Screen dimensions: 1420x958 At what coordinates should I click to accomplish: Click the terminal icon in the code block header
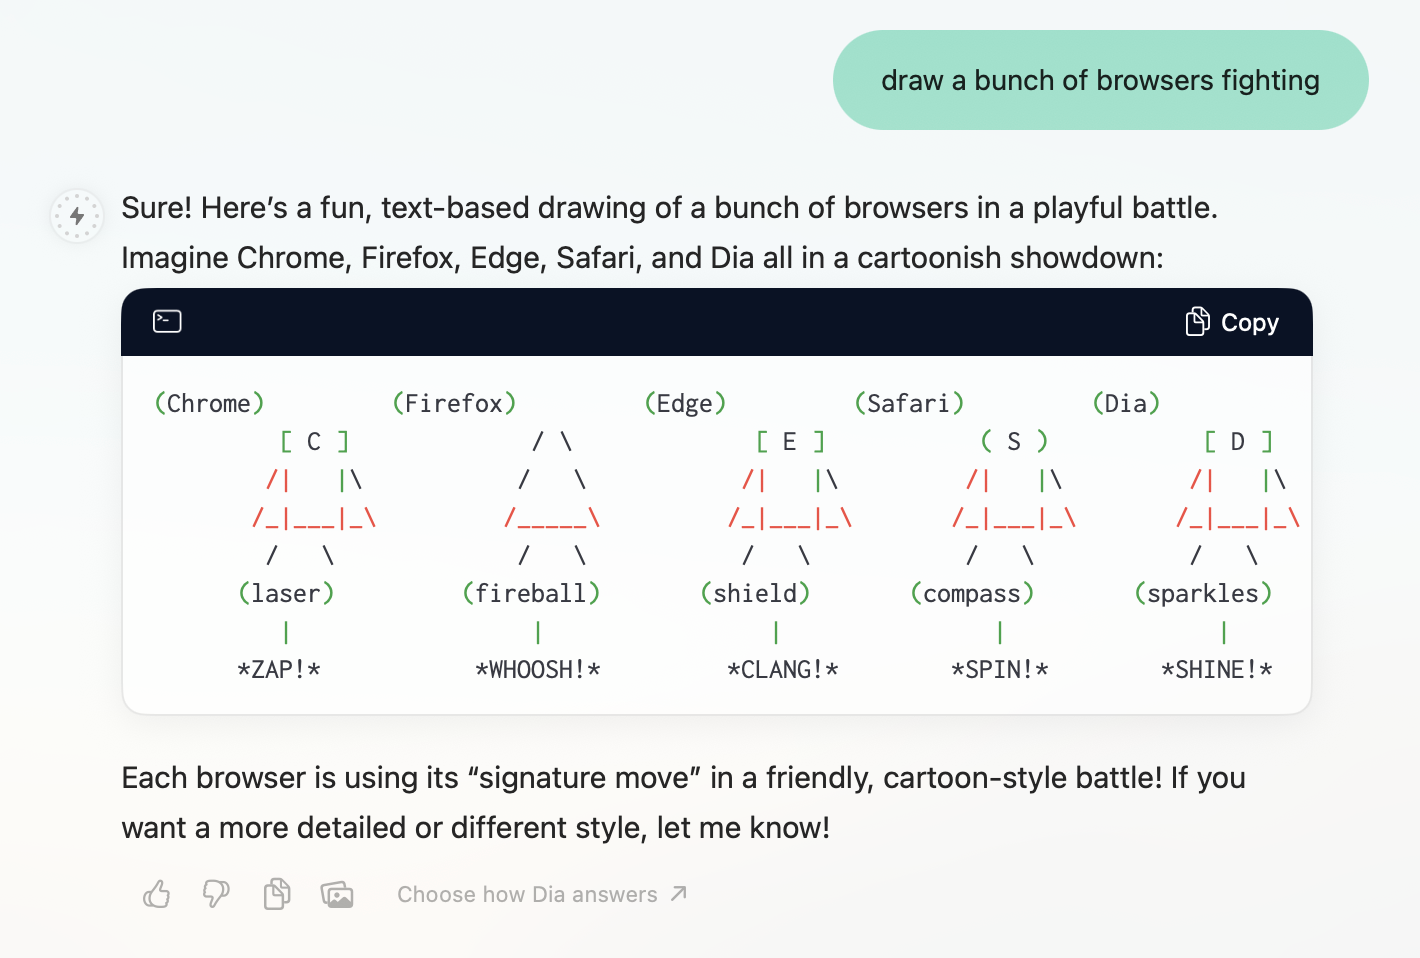tap(167, 321)
